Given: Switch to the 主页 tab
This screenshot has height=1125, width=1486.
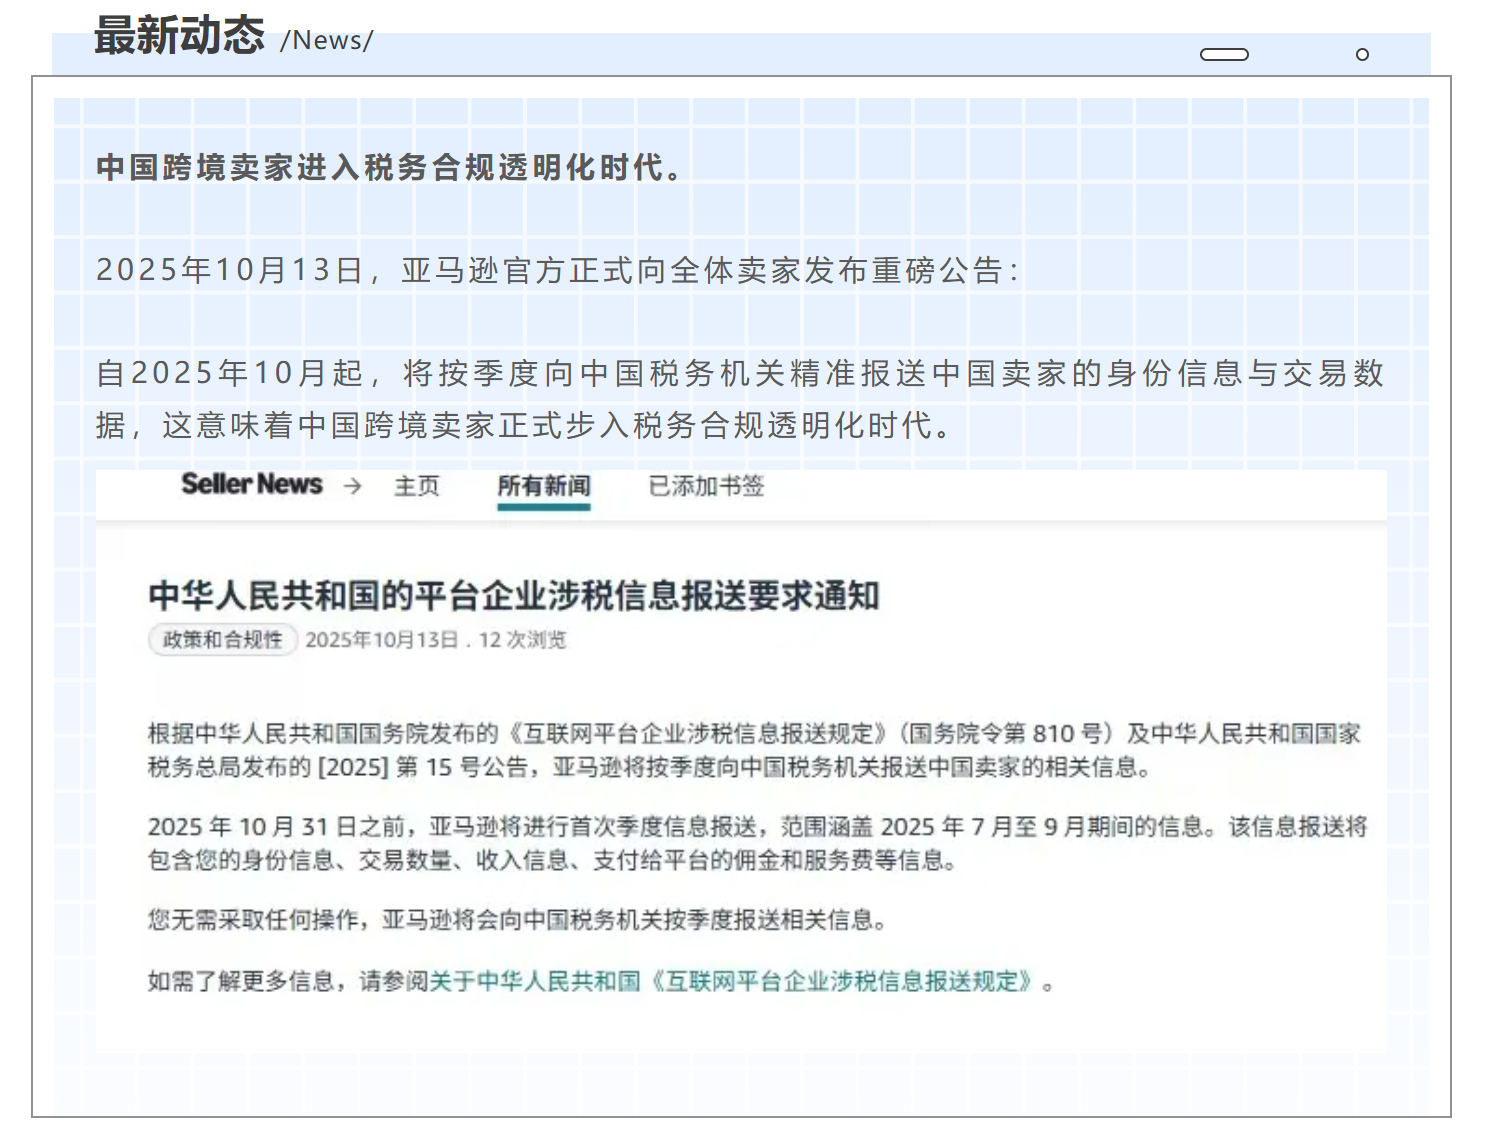Looking at the screenshot, I should pyautogui.click(x=416, y=487).
